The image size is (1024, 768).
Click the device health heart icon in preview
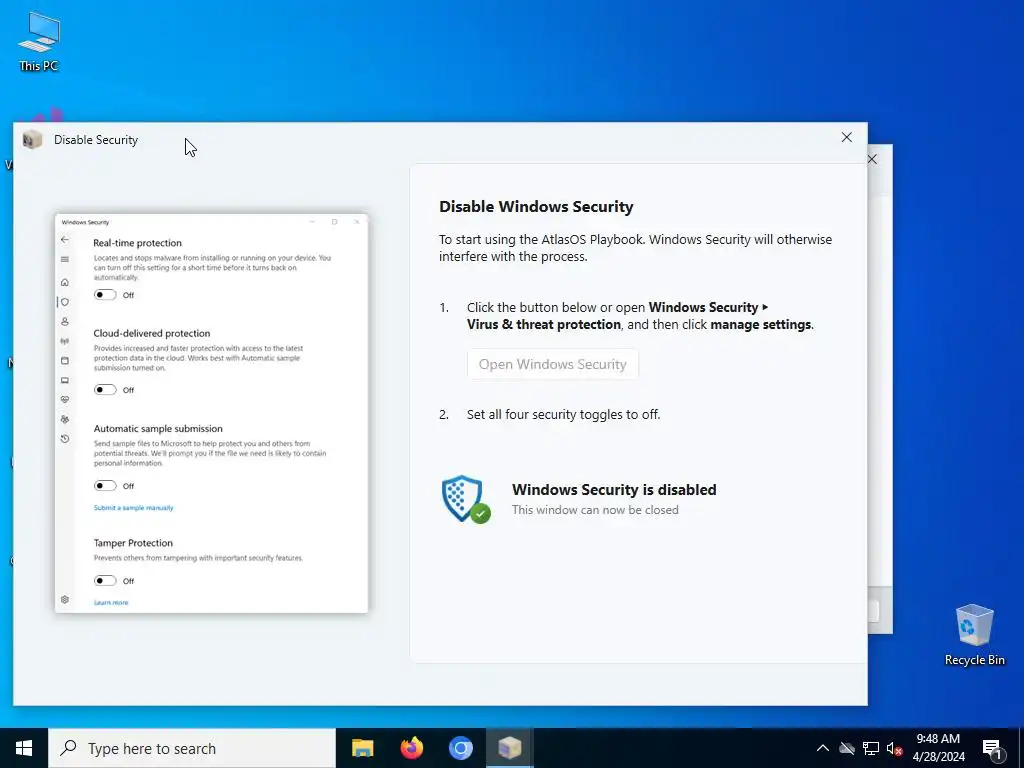65,400
